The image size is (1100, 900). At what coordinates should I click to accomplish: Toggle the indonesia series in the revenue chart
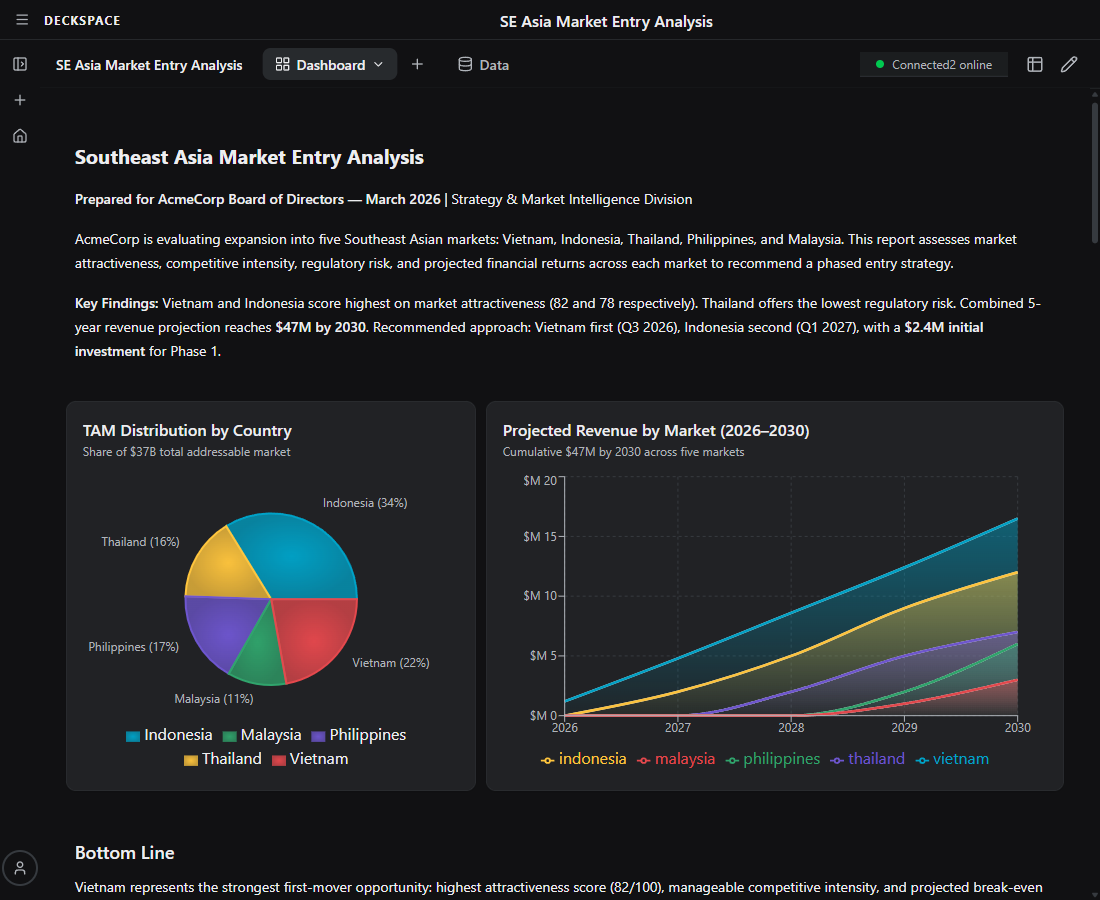click(584, 758)
